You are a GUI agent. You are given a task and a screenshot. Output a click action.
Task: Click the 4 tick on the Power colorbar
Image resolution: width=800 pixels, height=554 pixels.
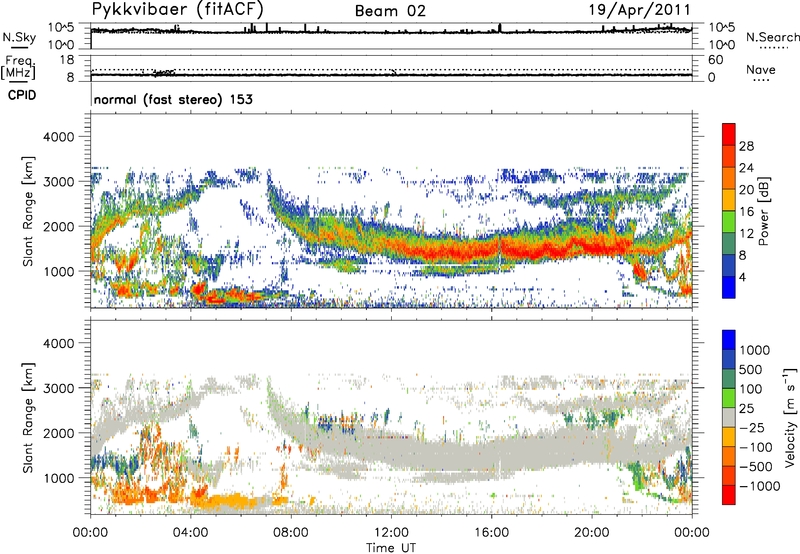742,277
